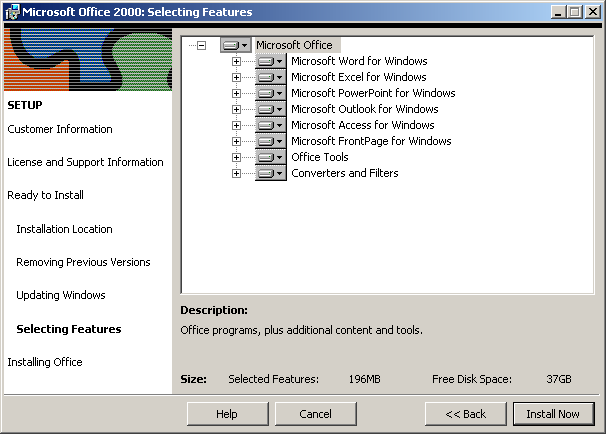Screen dimensions: 606x434
Task: Go back with << Back button
Action: [466, 414]
